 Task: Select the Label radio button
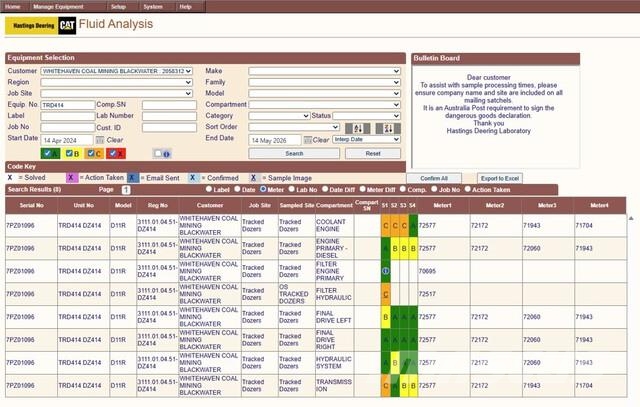209,189
